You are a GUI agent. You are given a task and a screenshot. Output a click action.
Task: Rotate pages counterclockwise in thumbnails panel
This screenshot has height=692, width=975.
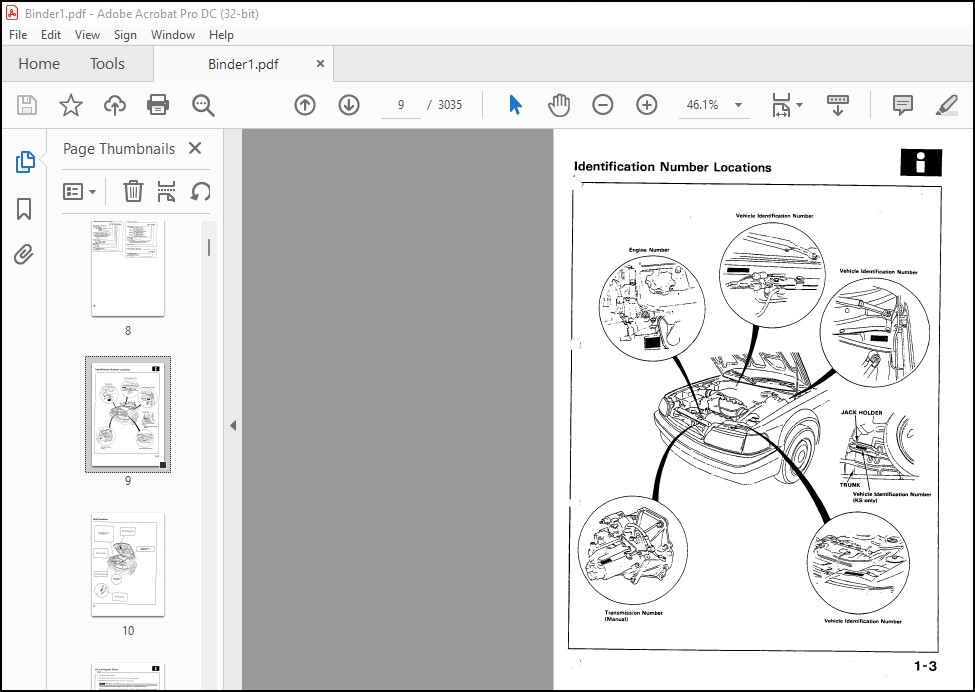[200, 191]
